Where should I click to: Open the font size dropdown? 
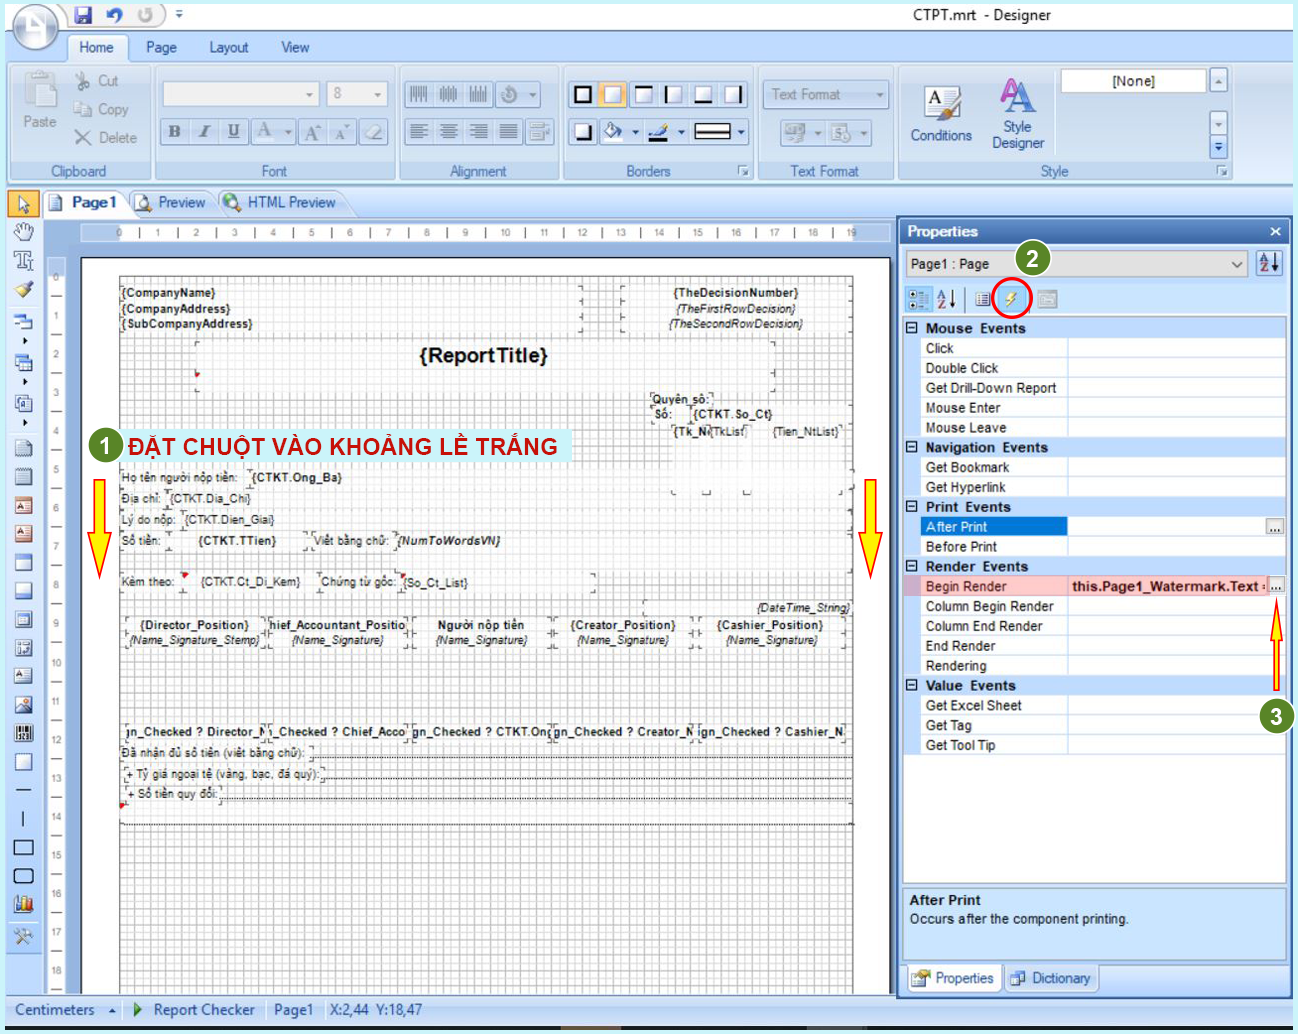coord(377,95)
